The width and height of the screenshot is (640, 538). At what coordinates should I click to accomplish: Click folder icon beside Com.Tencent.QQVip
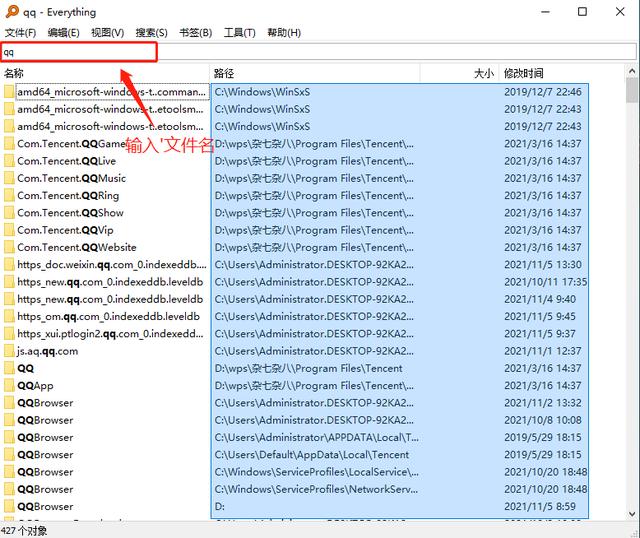click(x=9, y=230)
